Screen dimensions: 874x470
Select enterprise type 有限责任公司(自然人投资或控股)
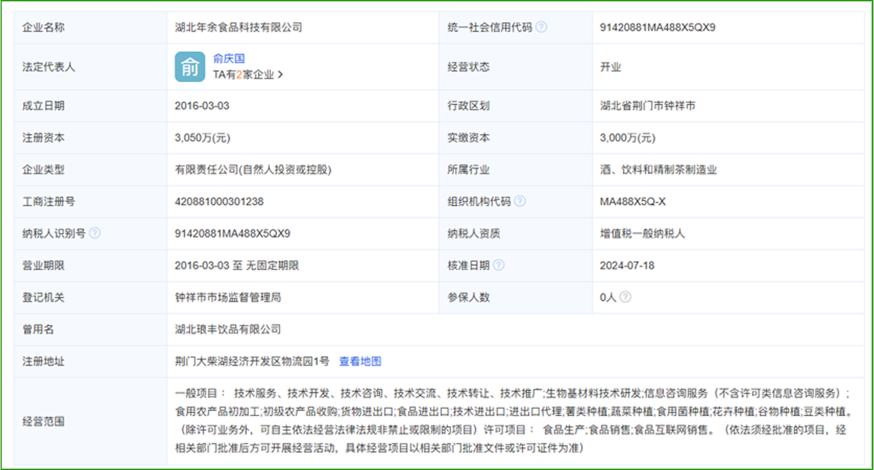point(253,169)
